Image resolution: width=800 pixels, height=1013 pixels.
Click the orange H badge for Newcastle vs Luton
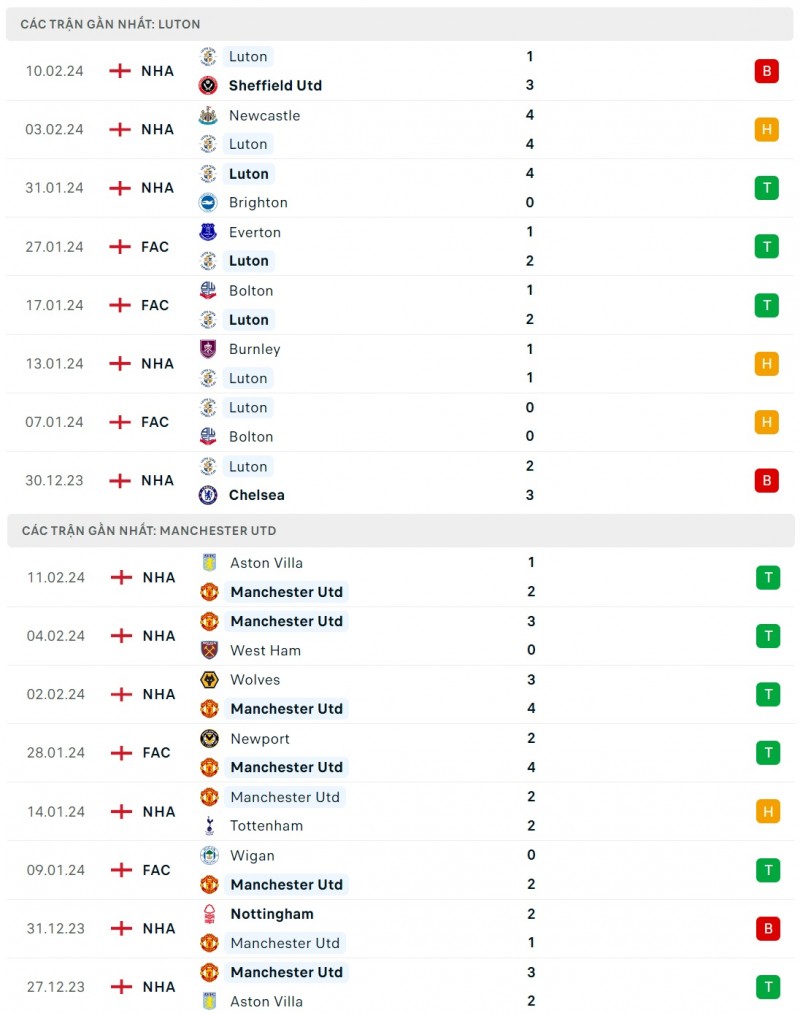tap(767, 129)
